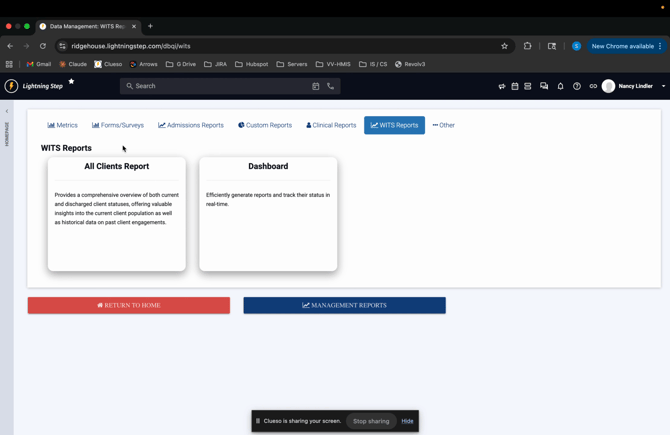Screen dimensions: 670x435
Task: Switch to the Metrics tab
Action: tap(62, 125)
